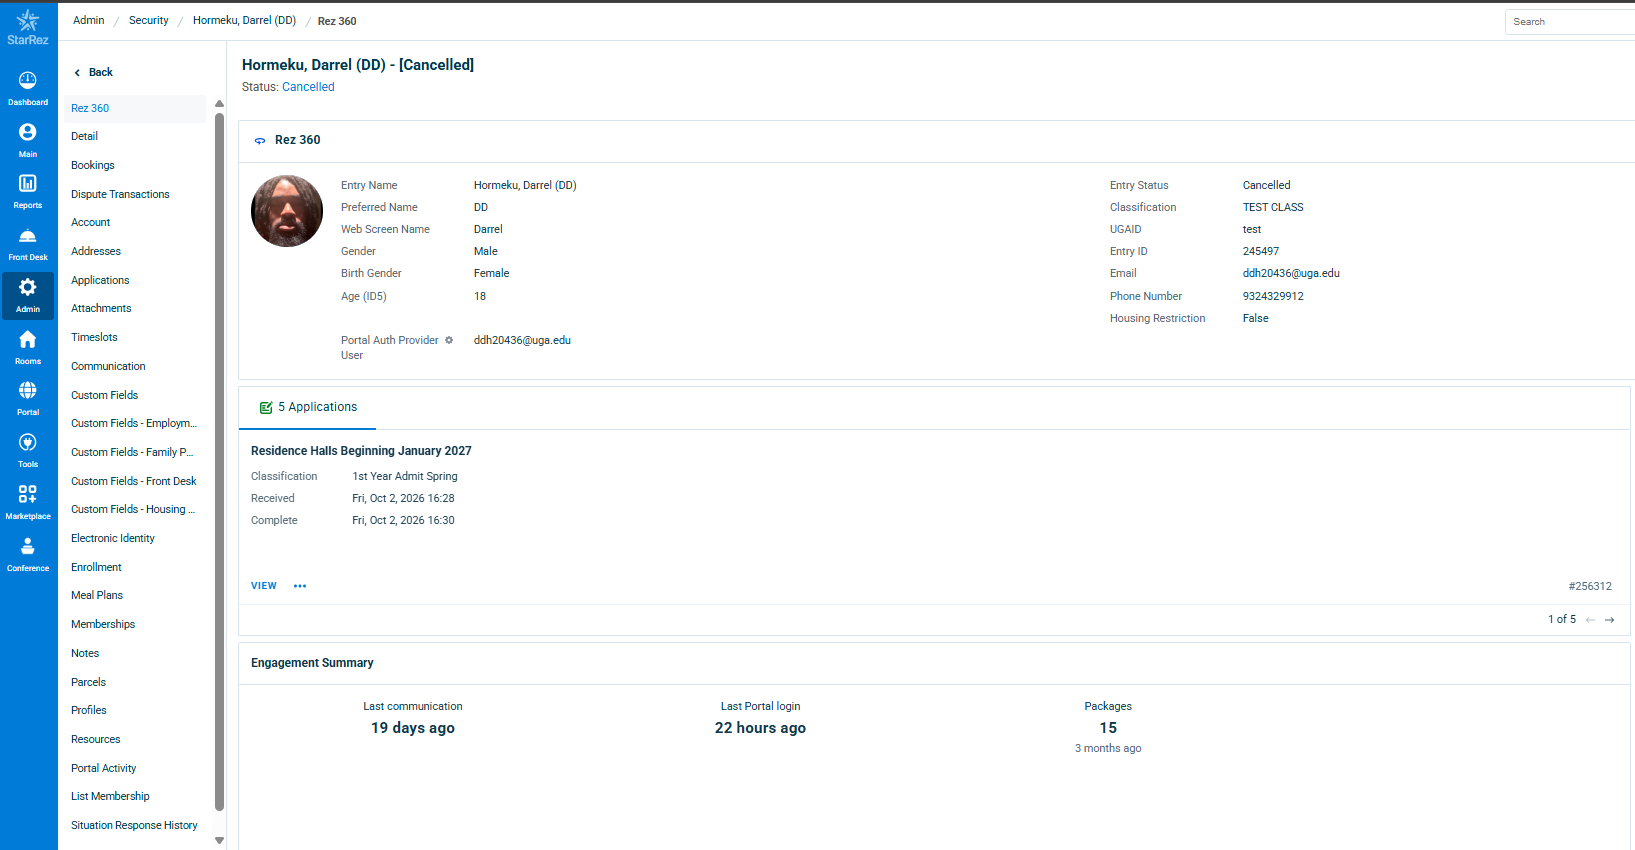Screen dimensions: 1635x850
Task: Click the Back button
Action: tap(93, 72)
